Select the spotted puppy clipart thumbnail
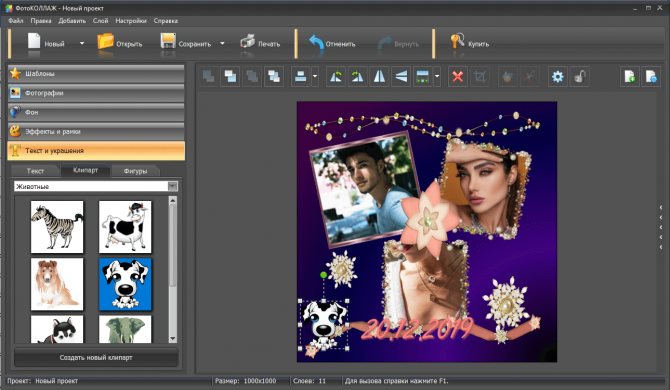The image size is (670, 390). [125, 284]
